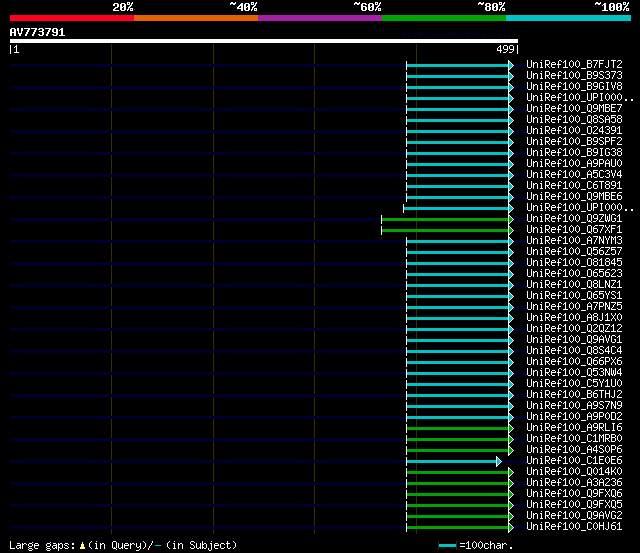Open the UniRef100_Q66PX6 entry
640x553 pixels.
[574, 362]
